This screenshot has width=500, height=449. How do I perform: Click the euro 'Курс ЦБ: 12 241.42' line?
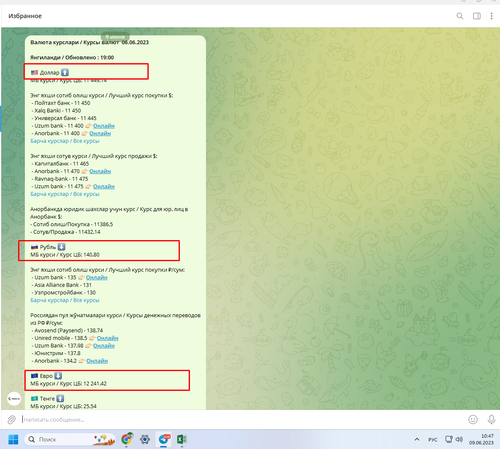click(69, 384)
